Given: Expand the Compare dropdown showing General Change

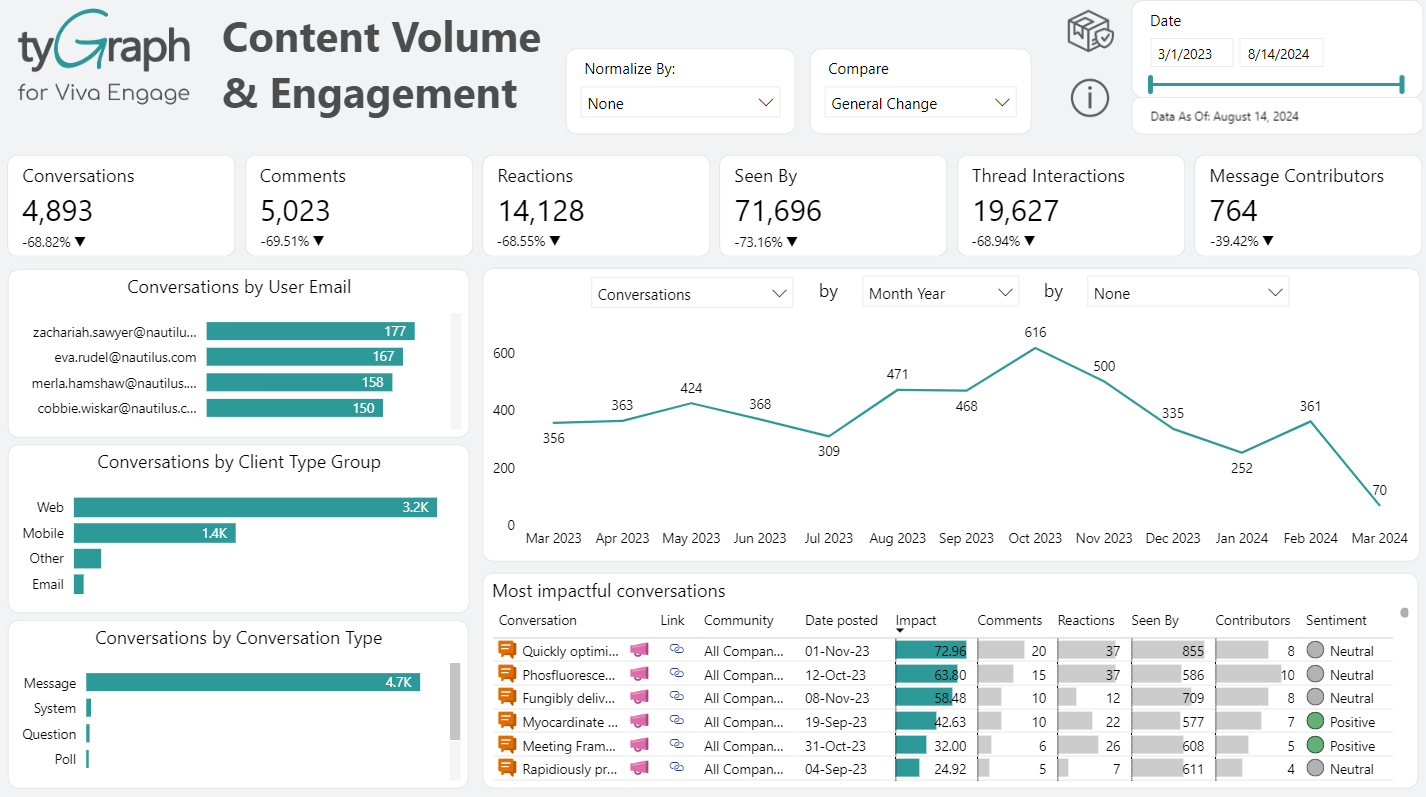Looking at the screenshot, I should click(920, 103).
